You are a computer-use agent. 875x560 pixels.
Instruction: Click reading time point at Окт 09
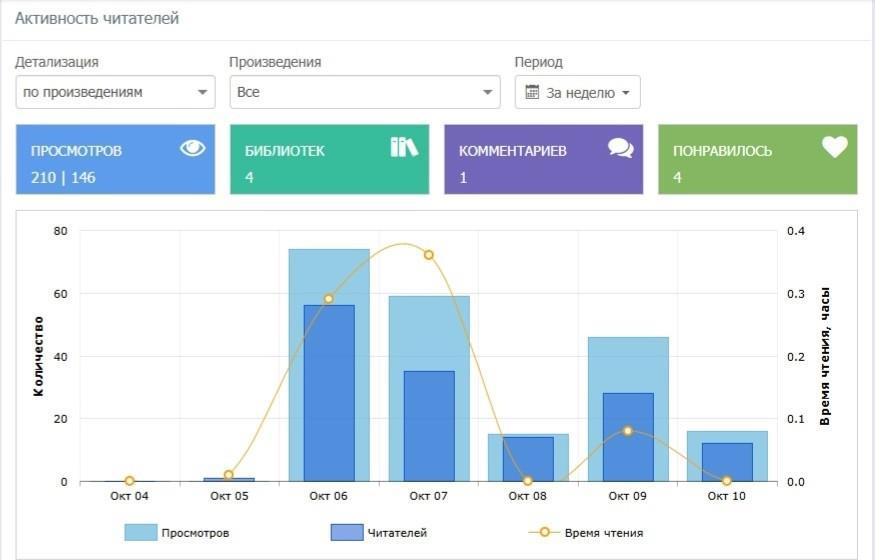pyautogui.click(x=628, y=431)
